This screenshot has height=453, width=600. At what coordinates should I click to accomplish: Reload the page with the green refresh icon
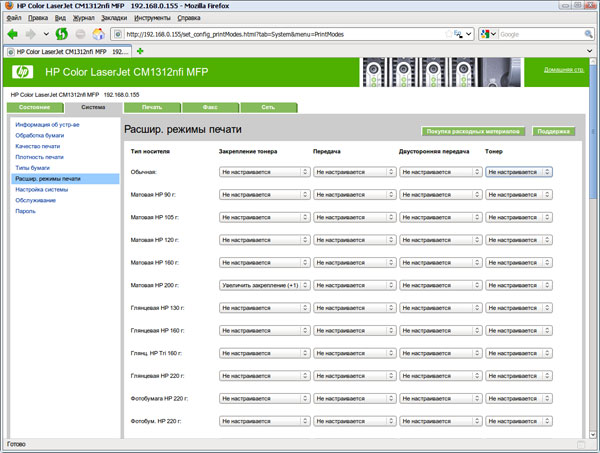coord(62,34)
